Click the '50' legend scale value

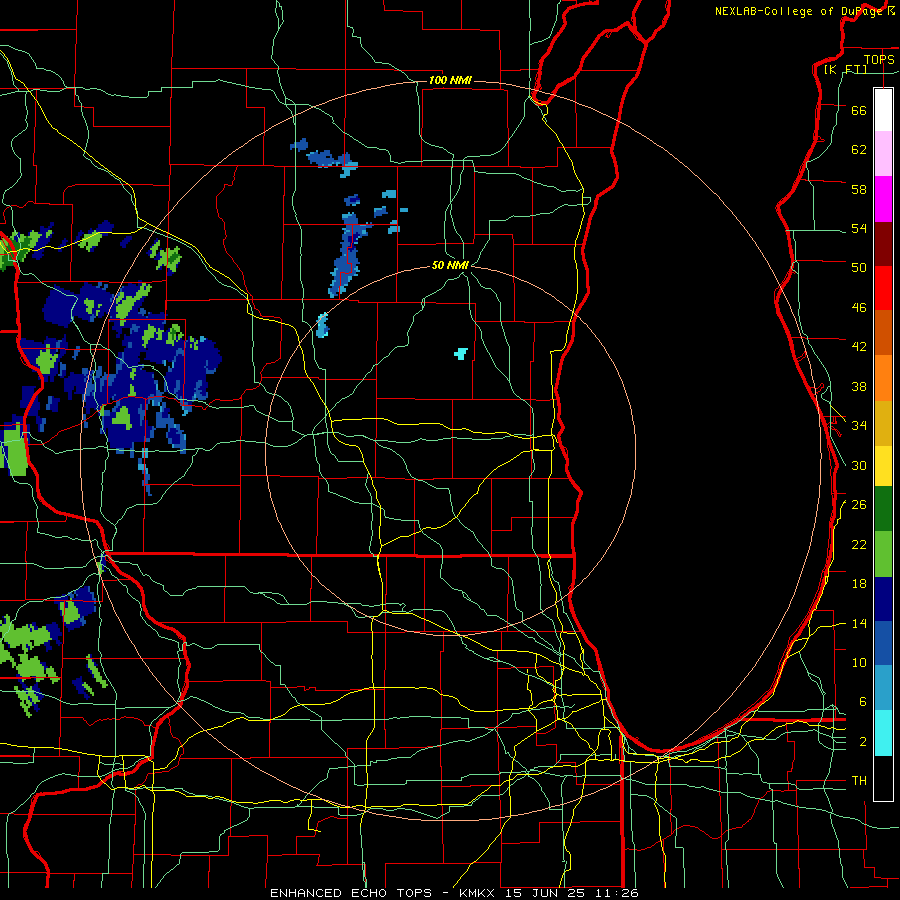coord(859,268)
